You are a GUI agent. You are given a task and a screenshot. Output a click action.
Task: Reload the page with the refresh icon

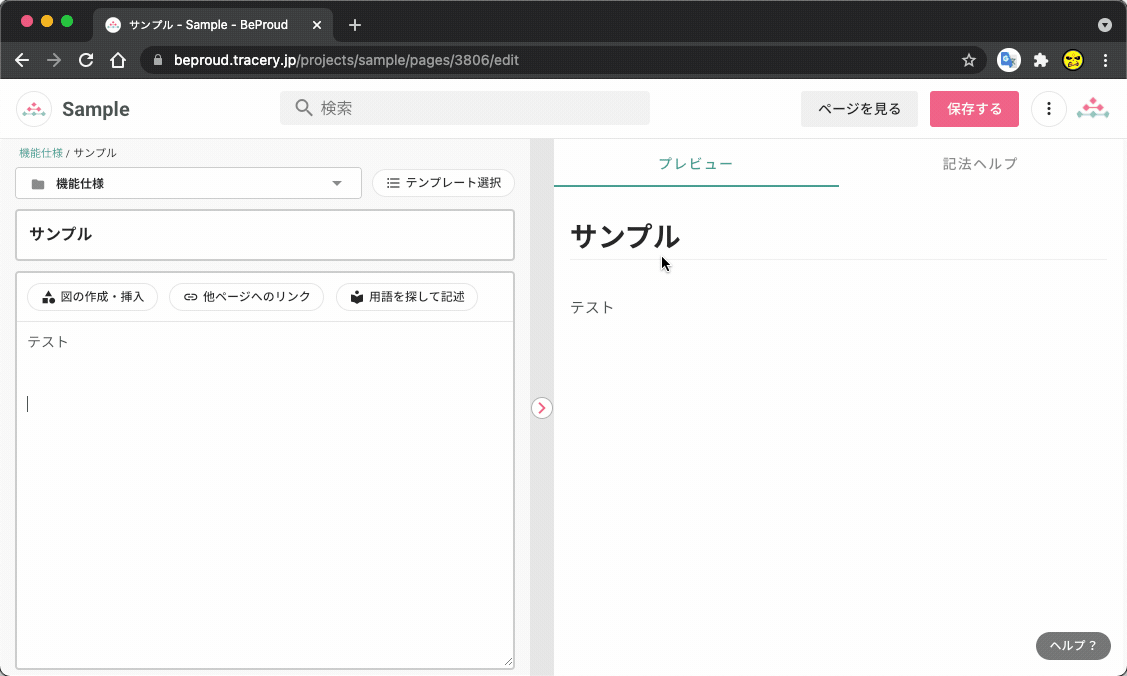point(85,60)
